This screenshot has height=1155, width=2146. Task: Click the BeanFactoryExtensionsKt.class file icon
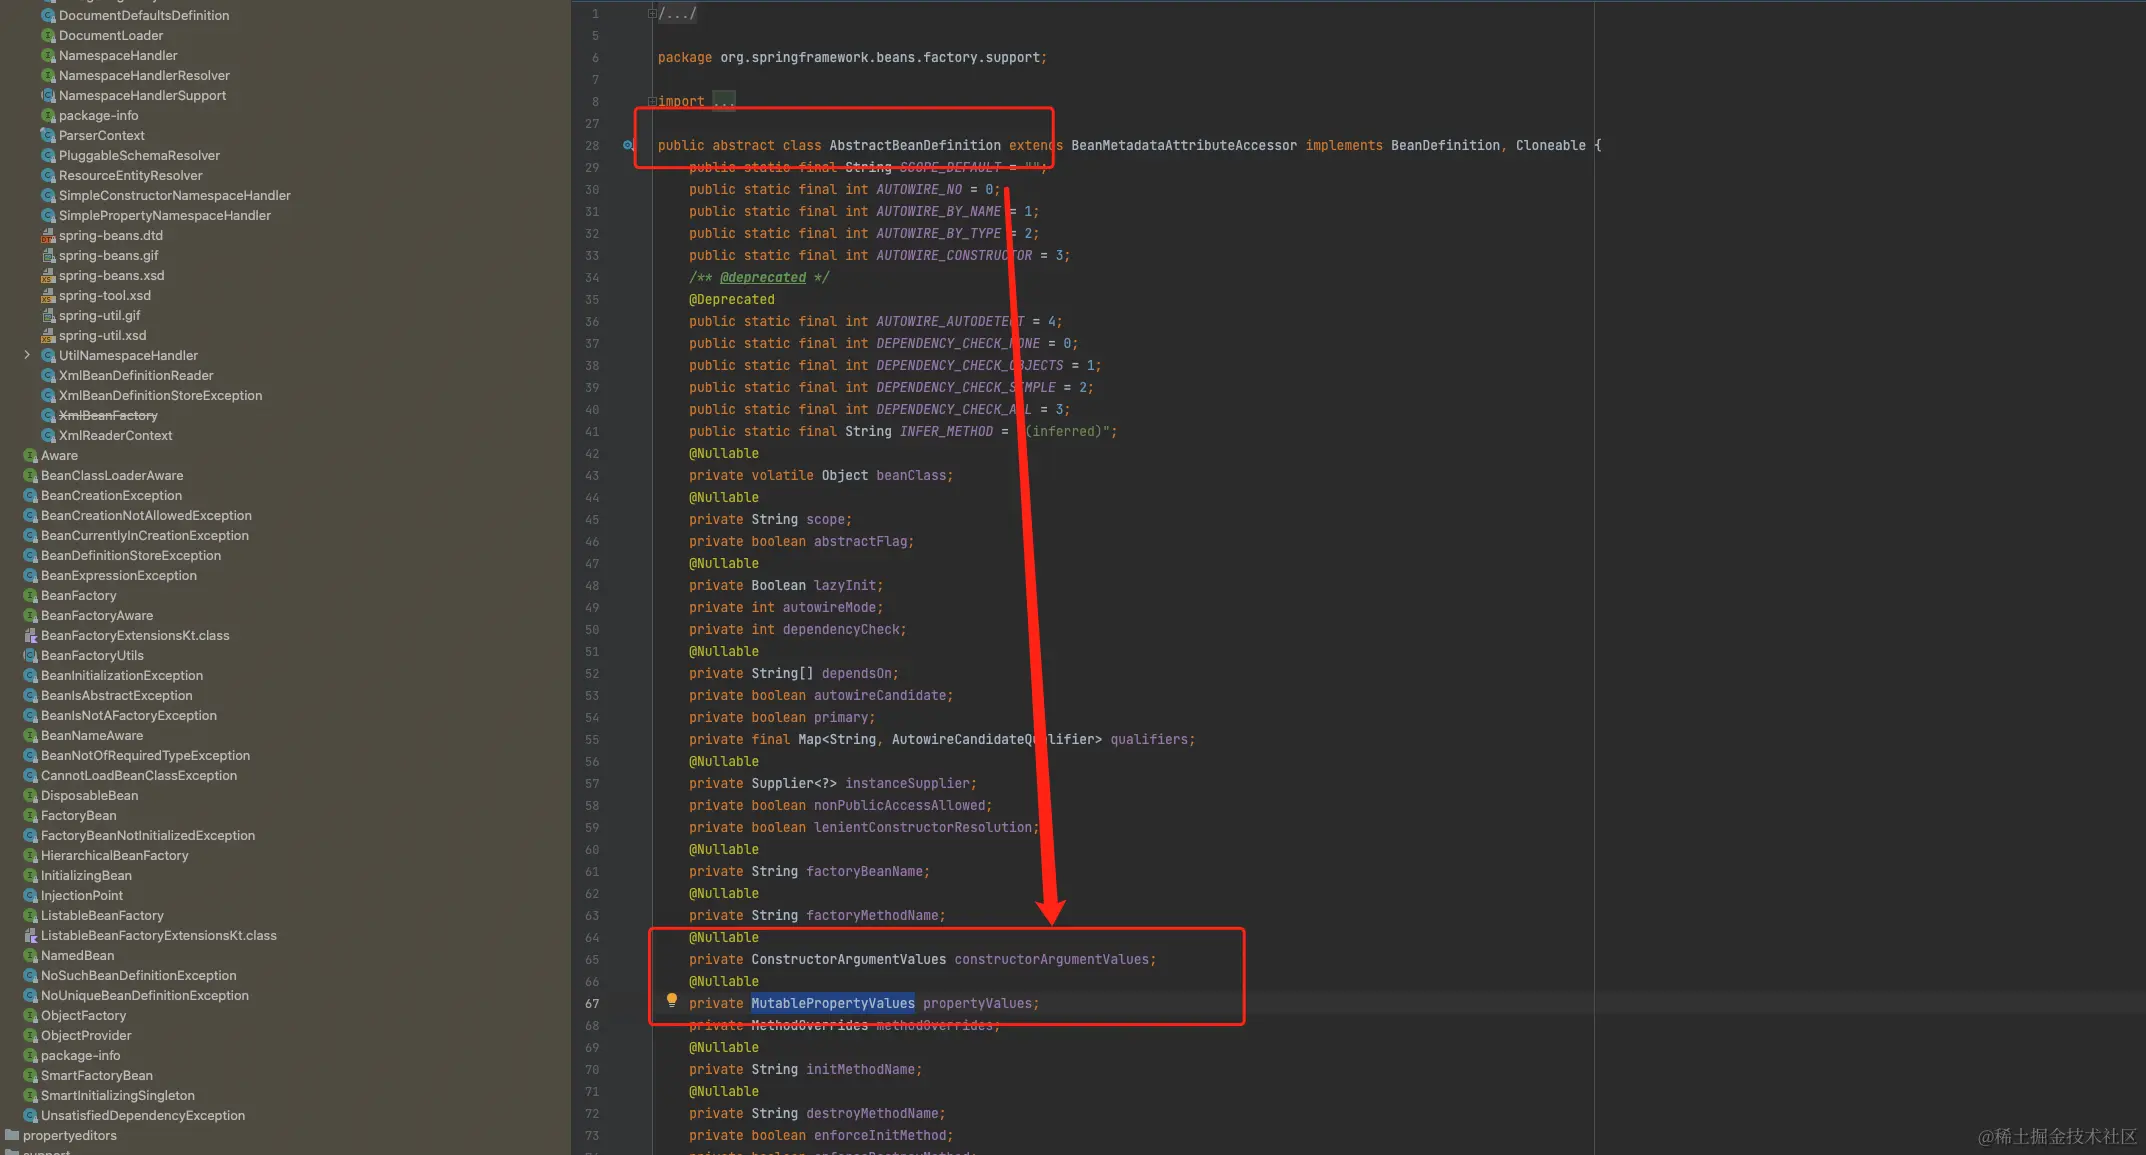click(30, 636)
